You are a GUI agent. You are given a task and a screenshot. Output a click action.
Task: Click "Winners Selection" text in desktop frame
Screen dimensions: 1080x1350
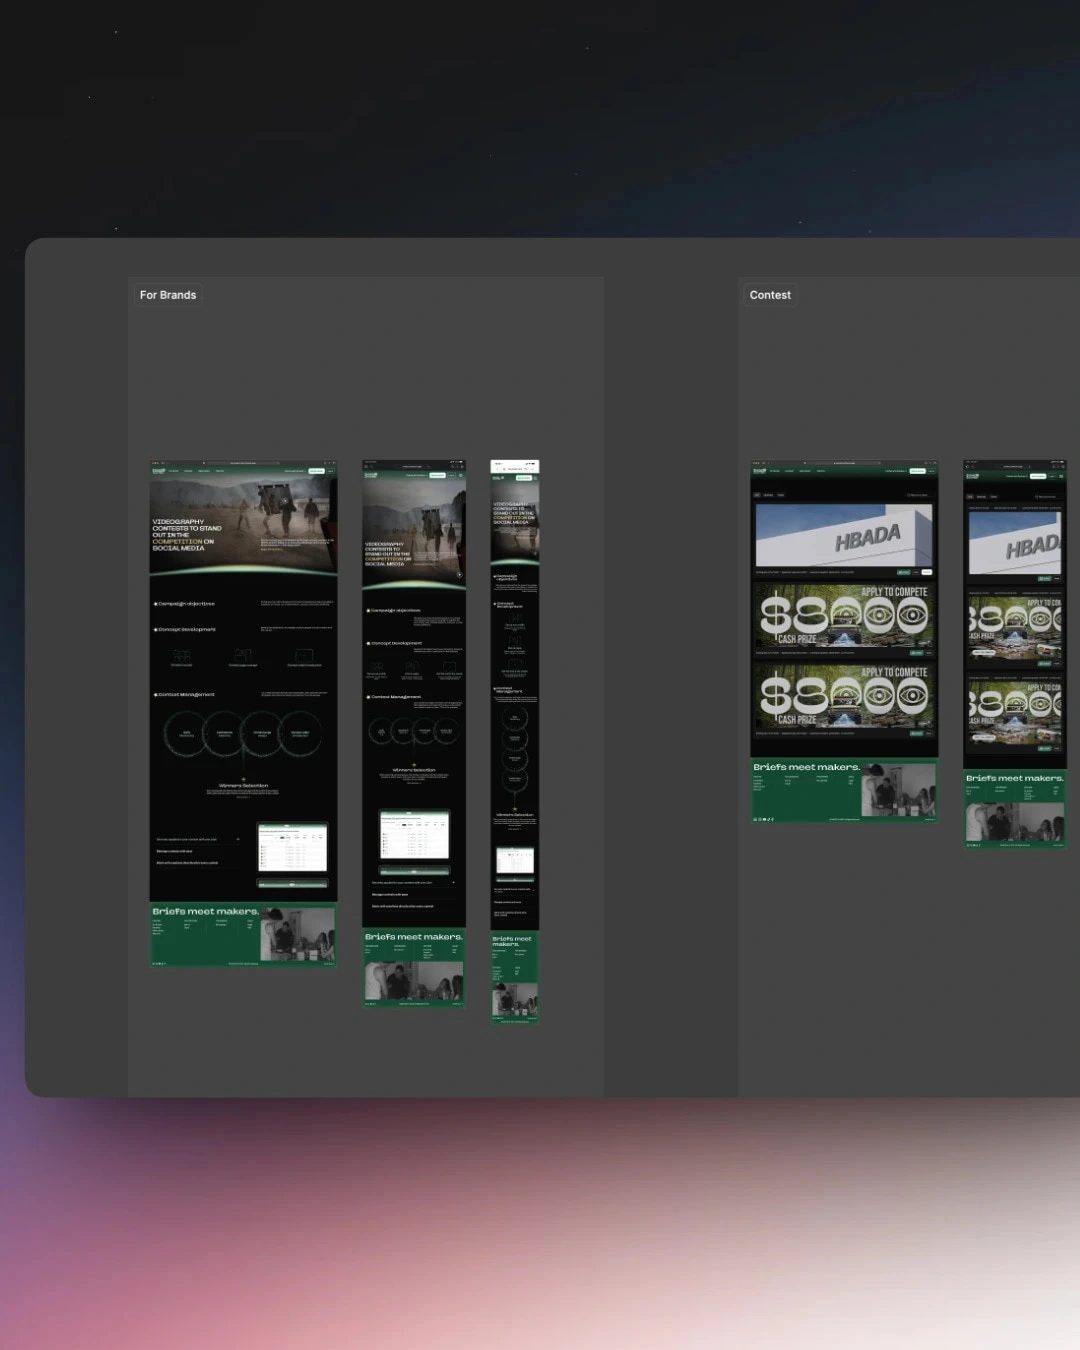(243, 786)
